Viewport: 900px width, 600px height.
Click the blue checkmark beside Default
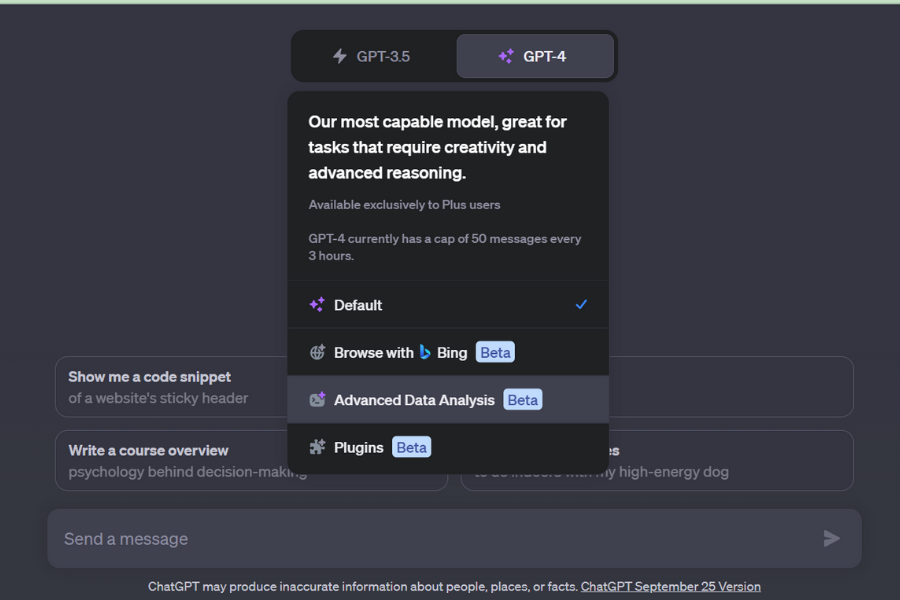[x=581, y=304]
